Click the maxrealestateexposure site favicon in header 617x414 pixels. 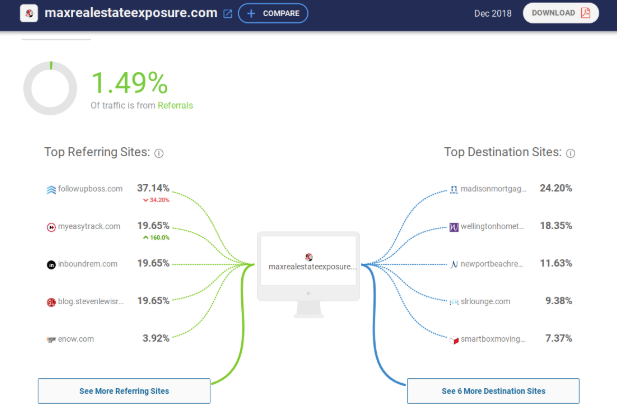click(x=30, y=13)
